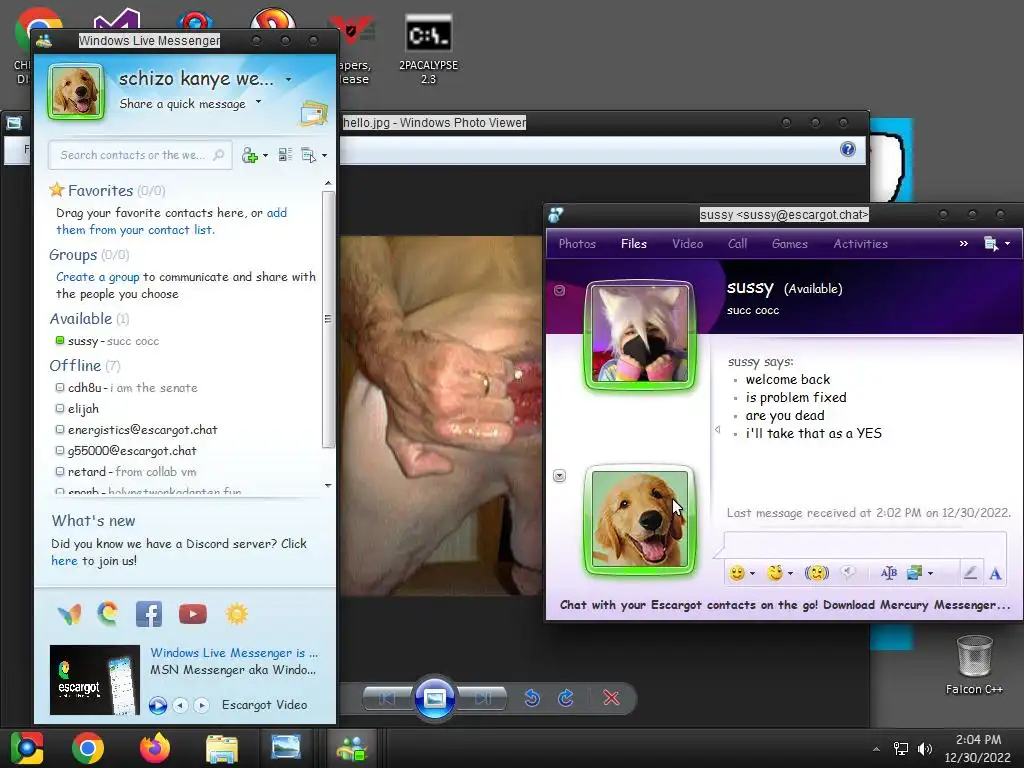Image resolution: width=1024 pixels, height=768 pixels.
Task: Open the emoticon picker in chat
Action: point(737,573)
